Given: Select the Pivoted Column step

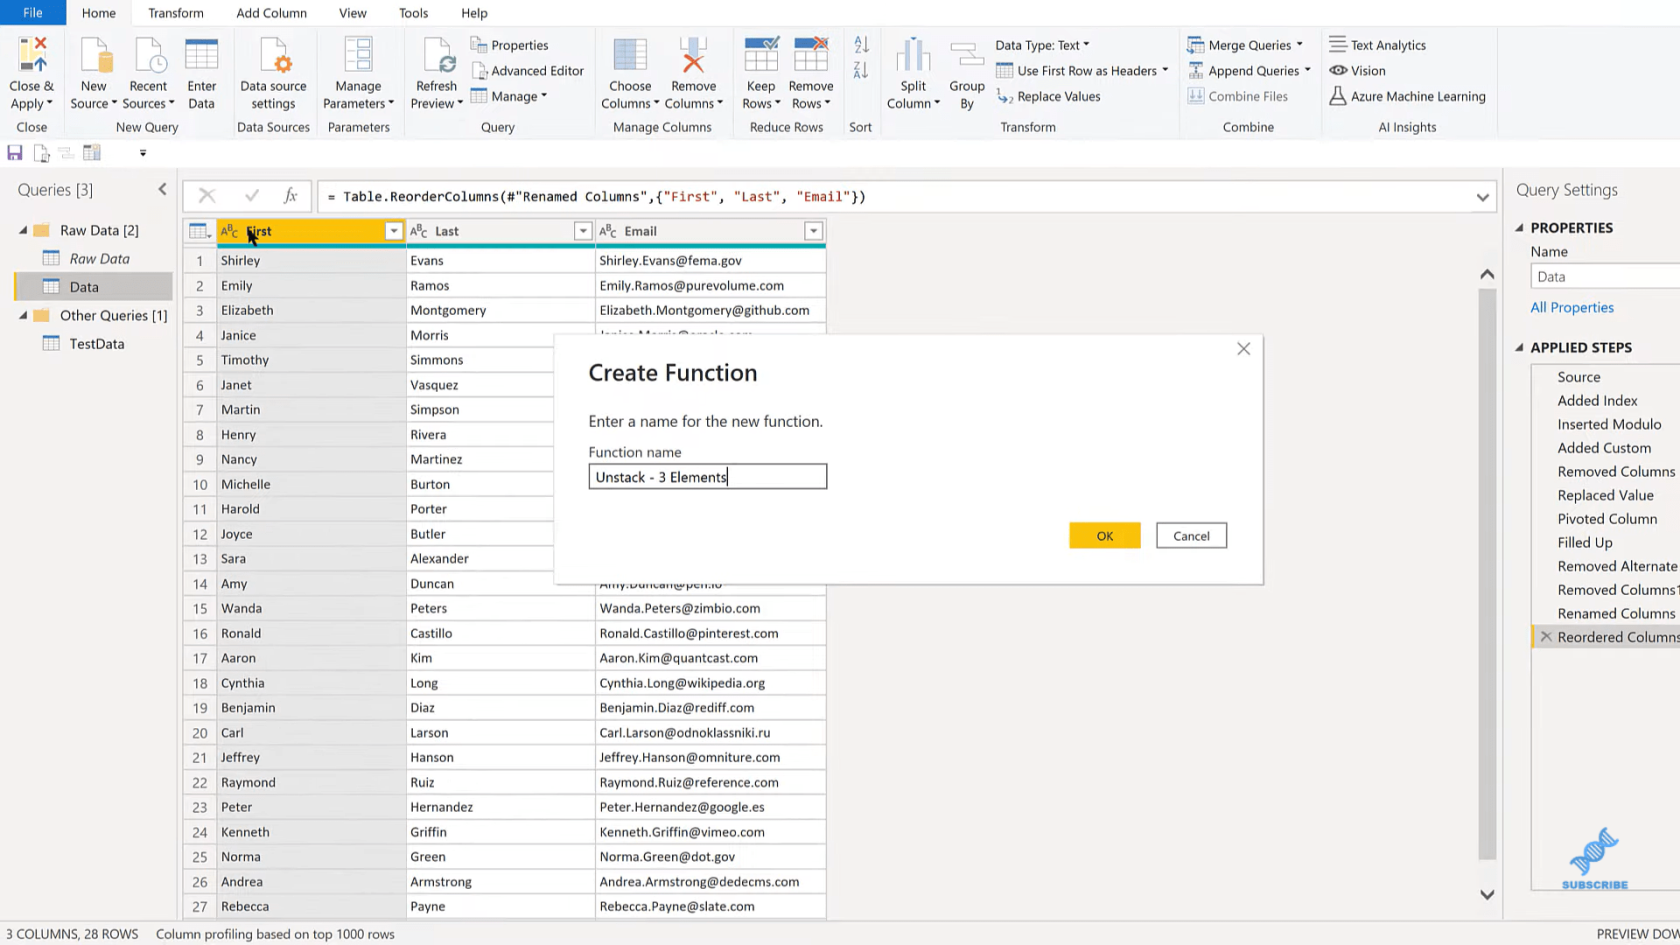Looking at the screenshot, I should pyautogui.click(x=1606, y=519).
